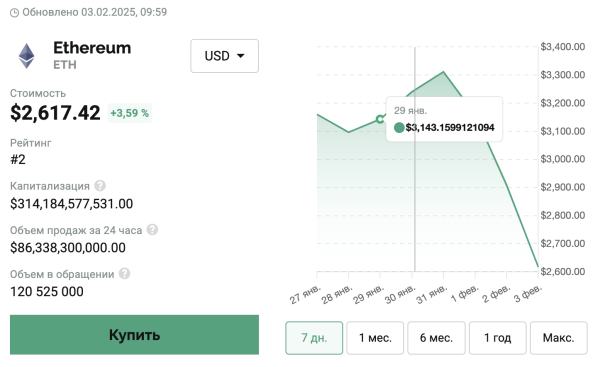The image size is (600, 367).
Task: Click the clock icon beside the update timestamp
Action: [14, 13]
